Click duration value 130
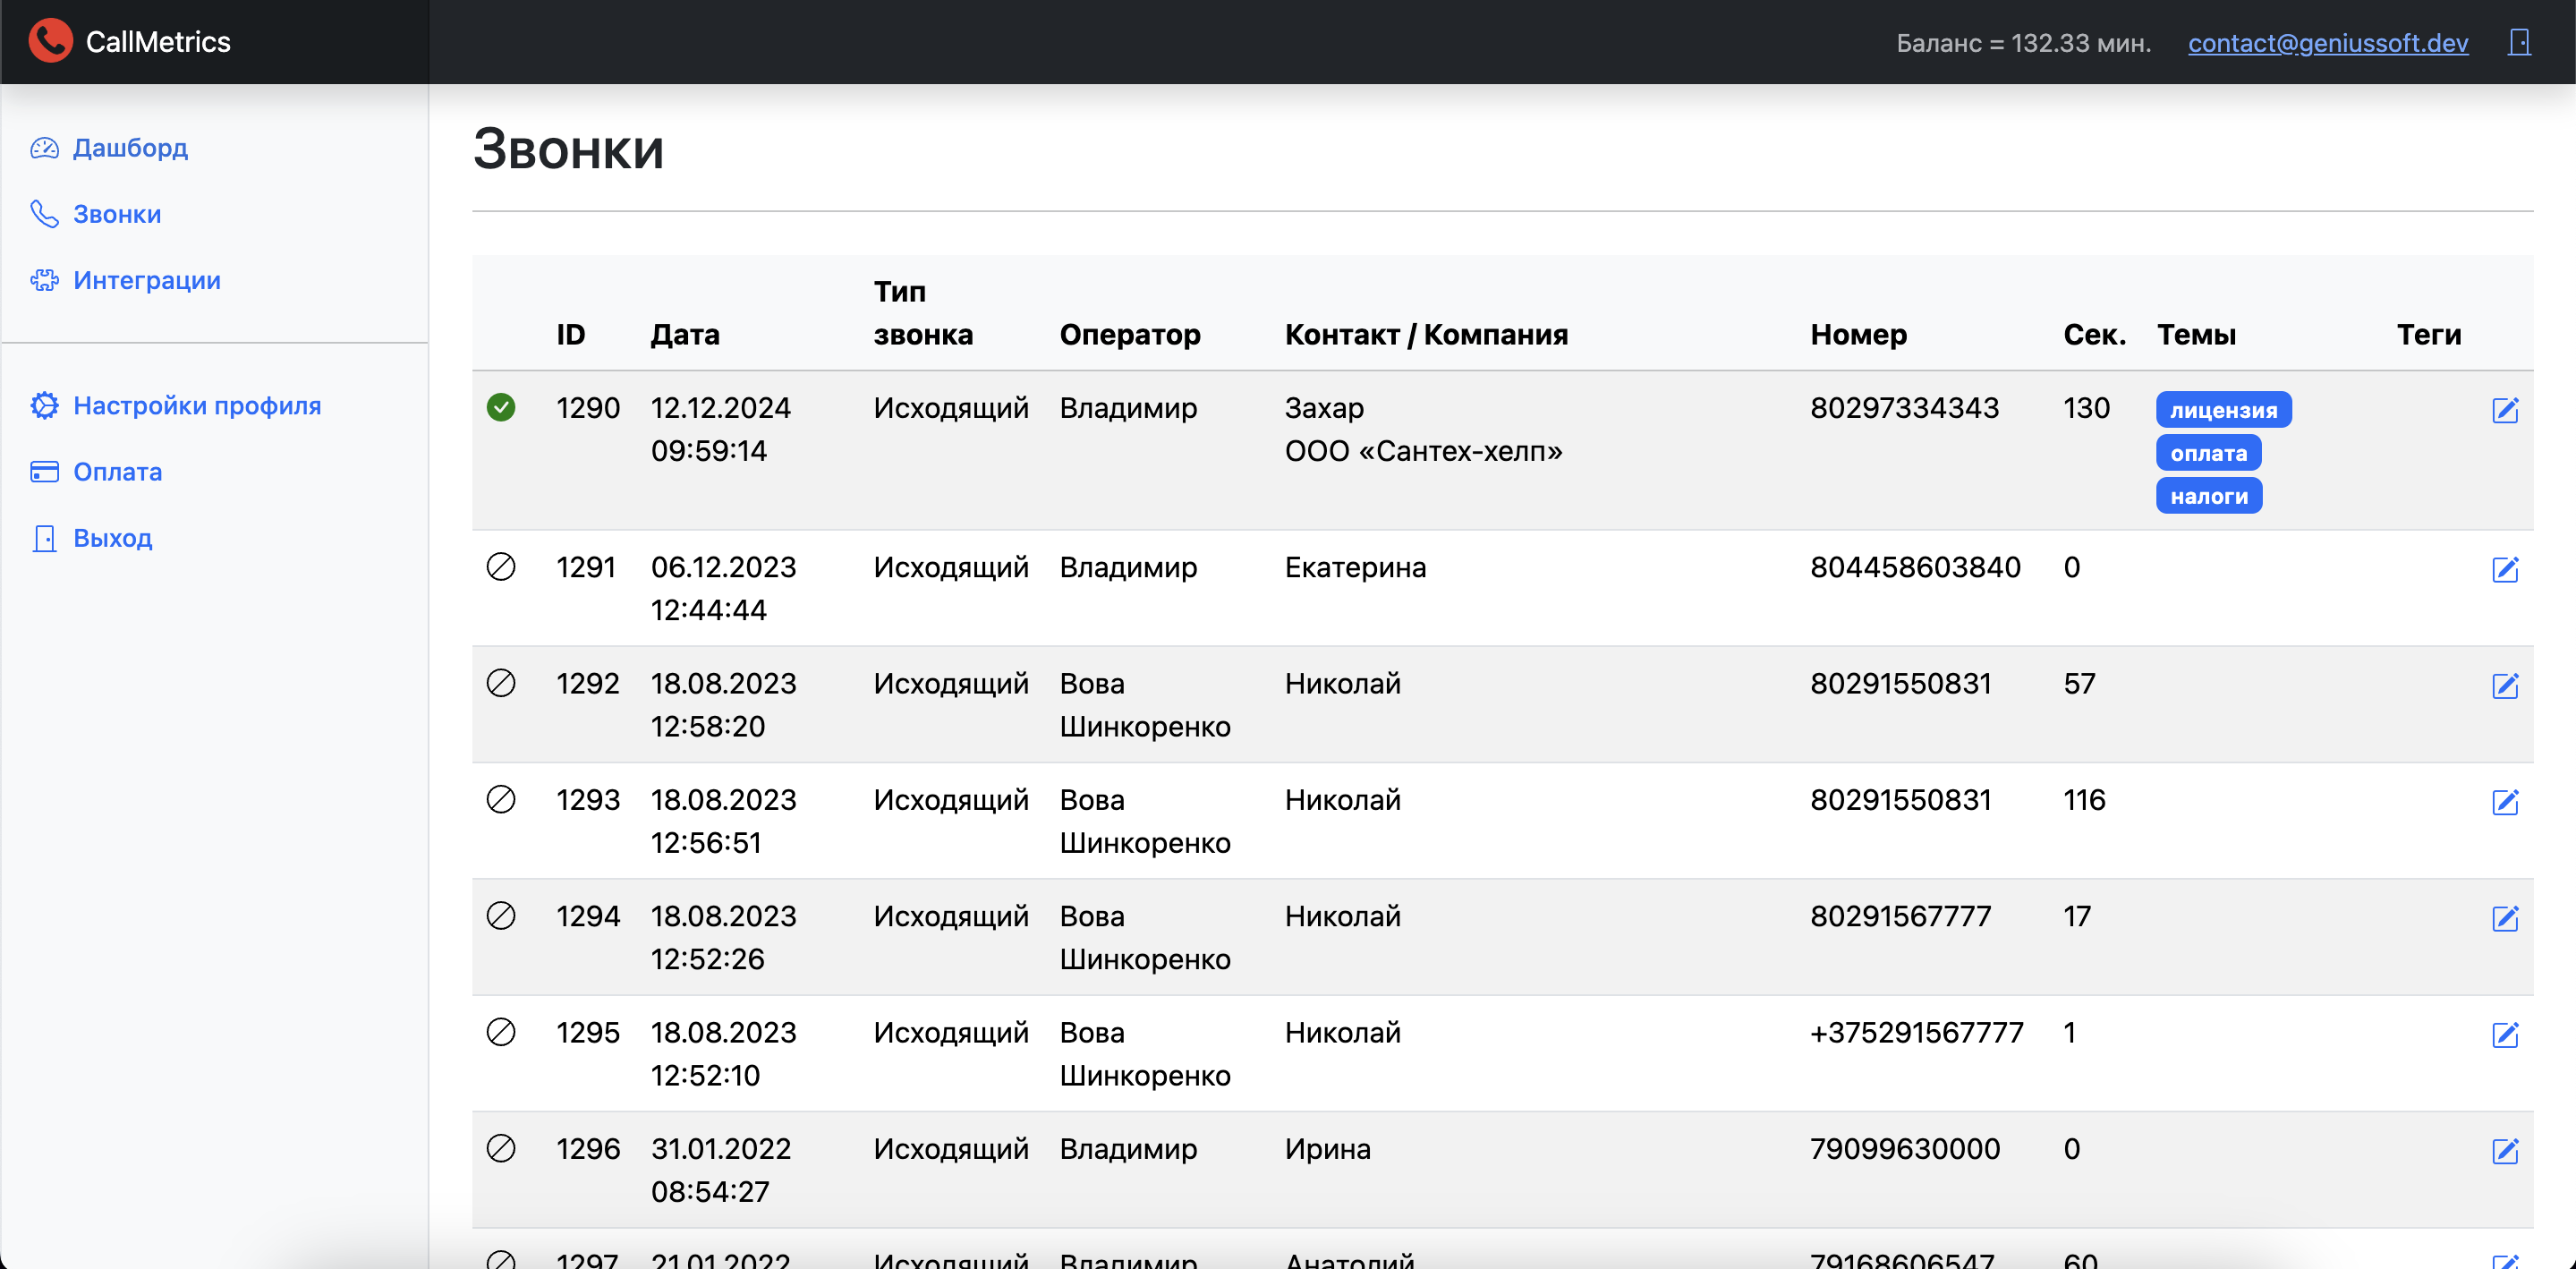This screenshot has width=2576, height=1269. coord(2086,408)
